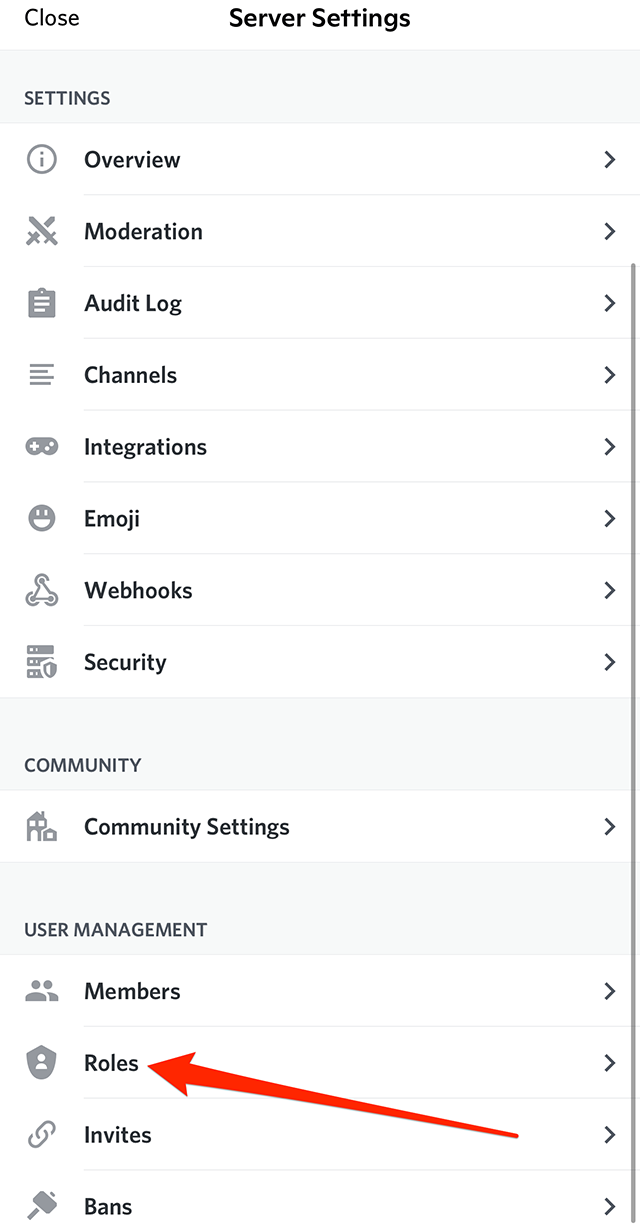This screenshot has height=1230, width=640.
Task: Tap the Audit Log clipboard icon
Action: point(41,303)
